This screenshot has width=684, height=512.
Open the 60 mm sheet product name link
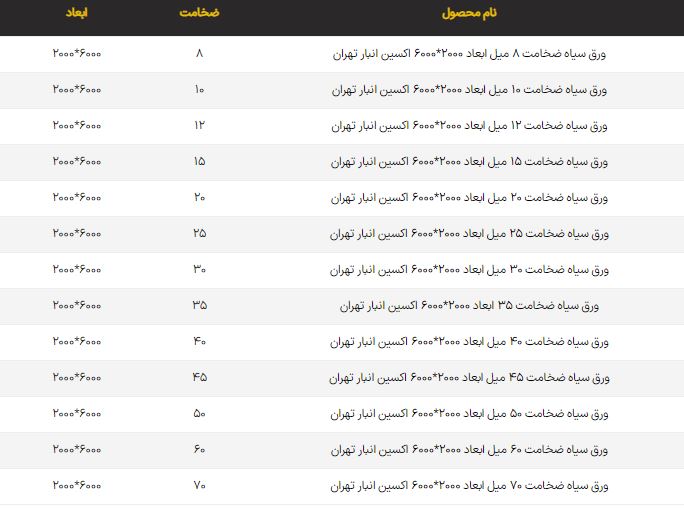coord(468,450)
